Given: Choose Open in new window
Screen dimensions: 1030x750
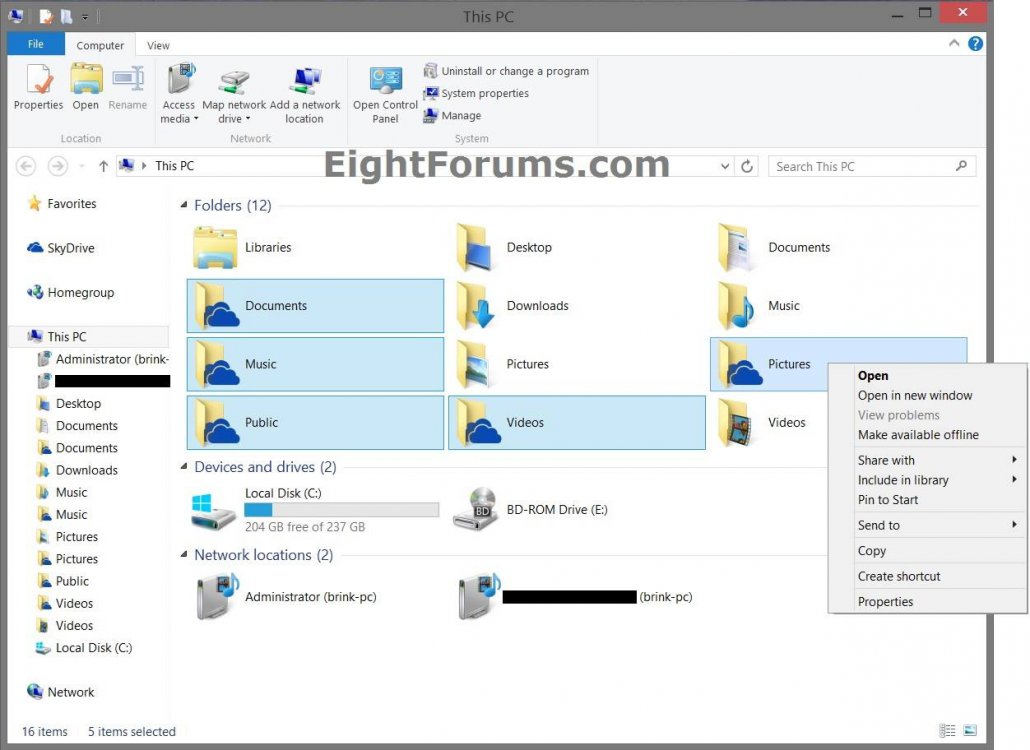Looking at the screenshot, I should coord(915,395).
